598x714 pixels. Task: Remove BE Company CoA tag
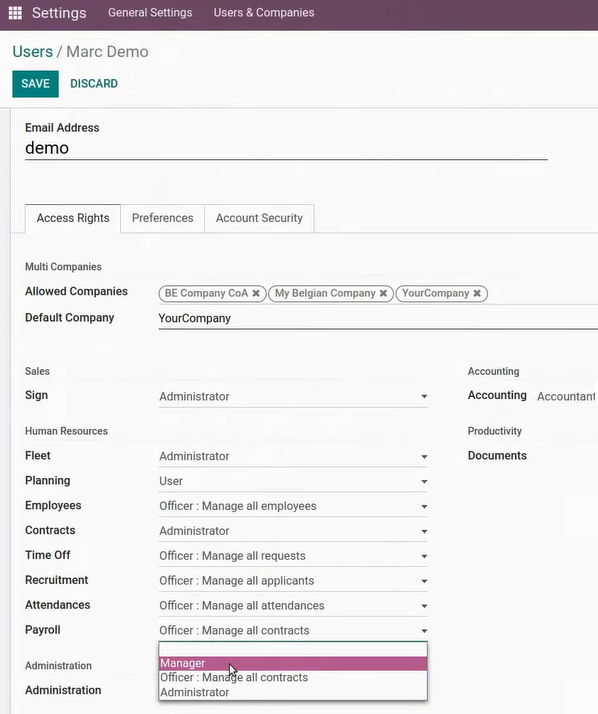coord(256,293)
